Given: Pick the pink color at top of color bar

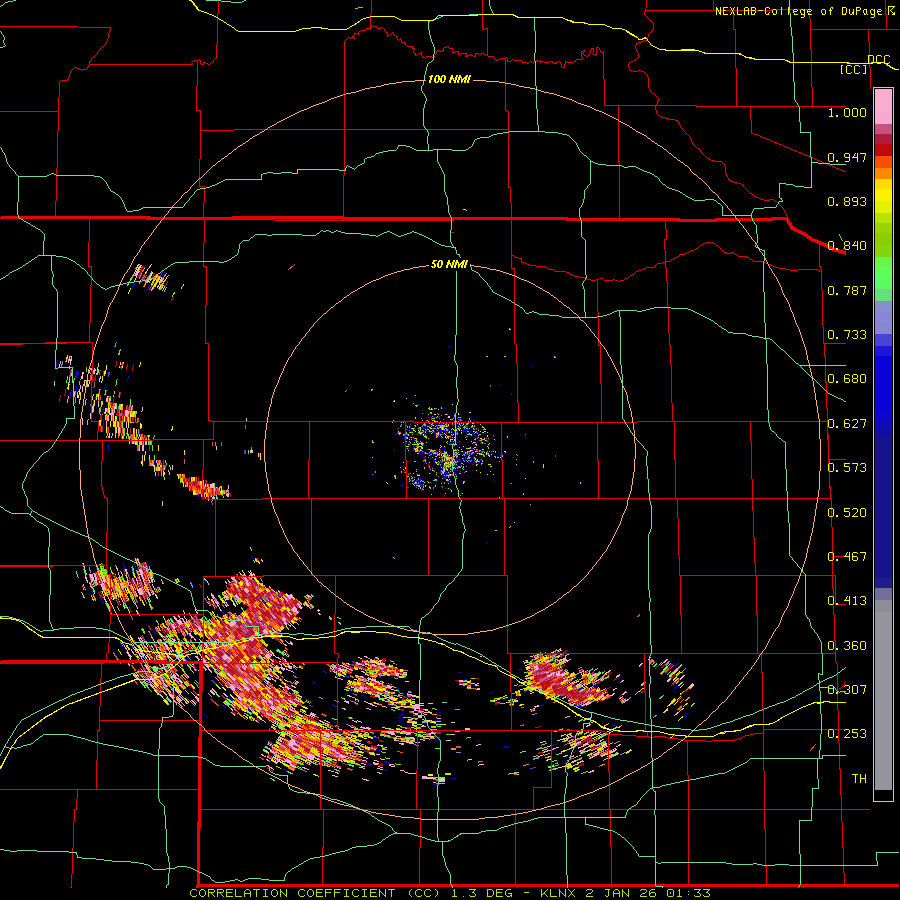Looking at the screenshot, I should [x=883, y=106].
